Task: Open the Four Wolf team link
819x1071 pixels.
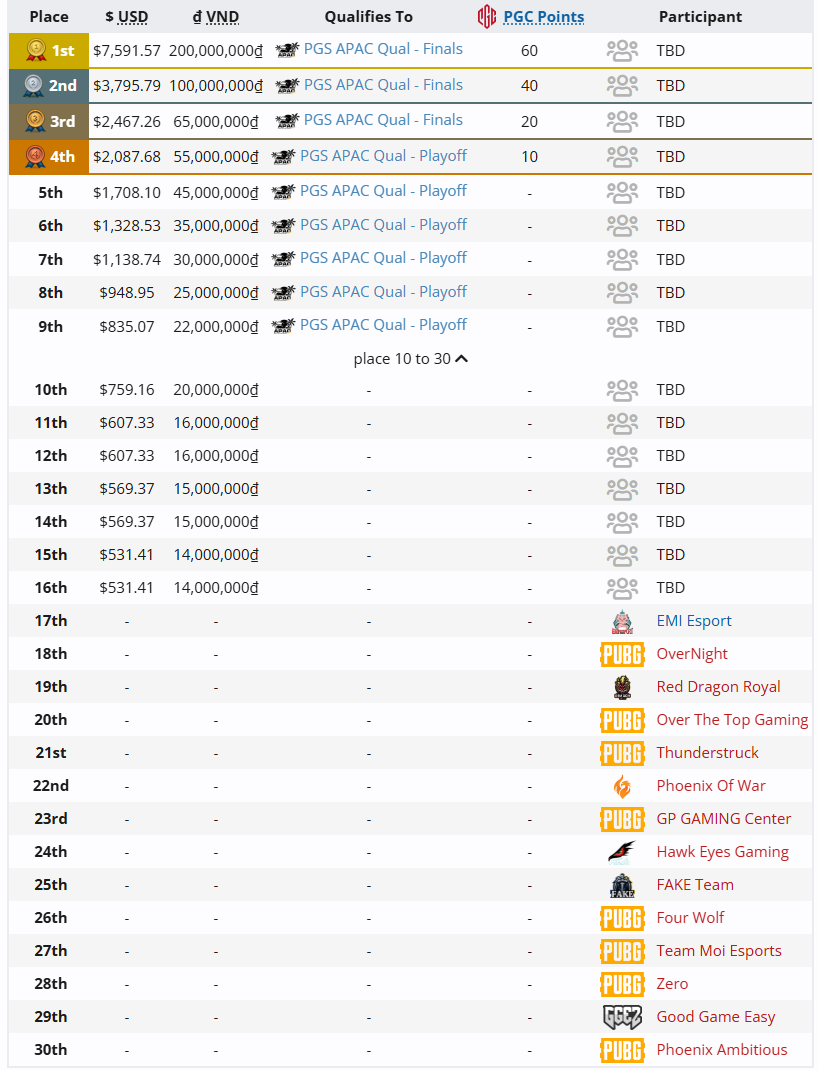Action: (x=690, y=917)
